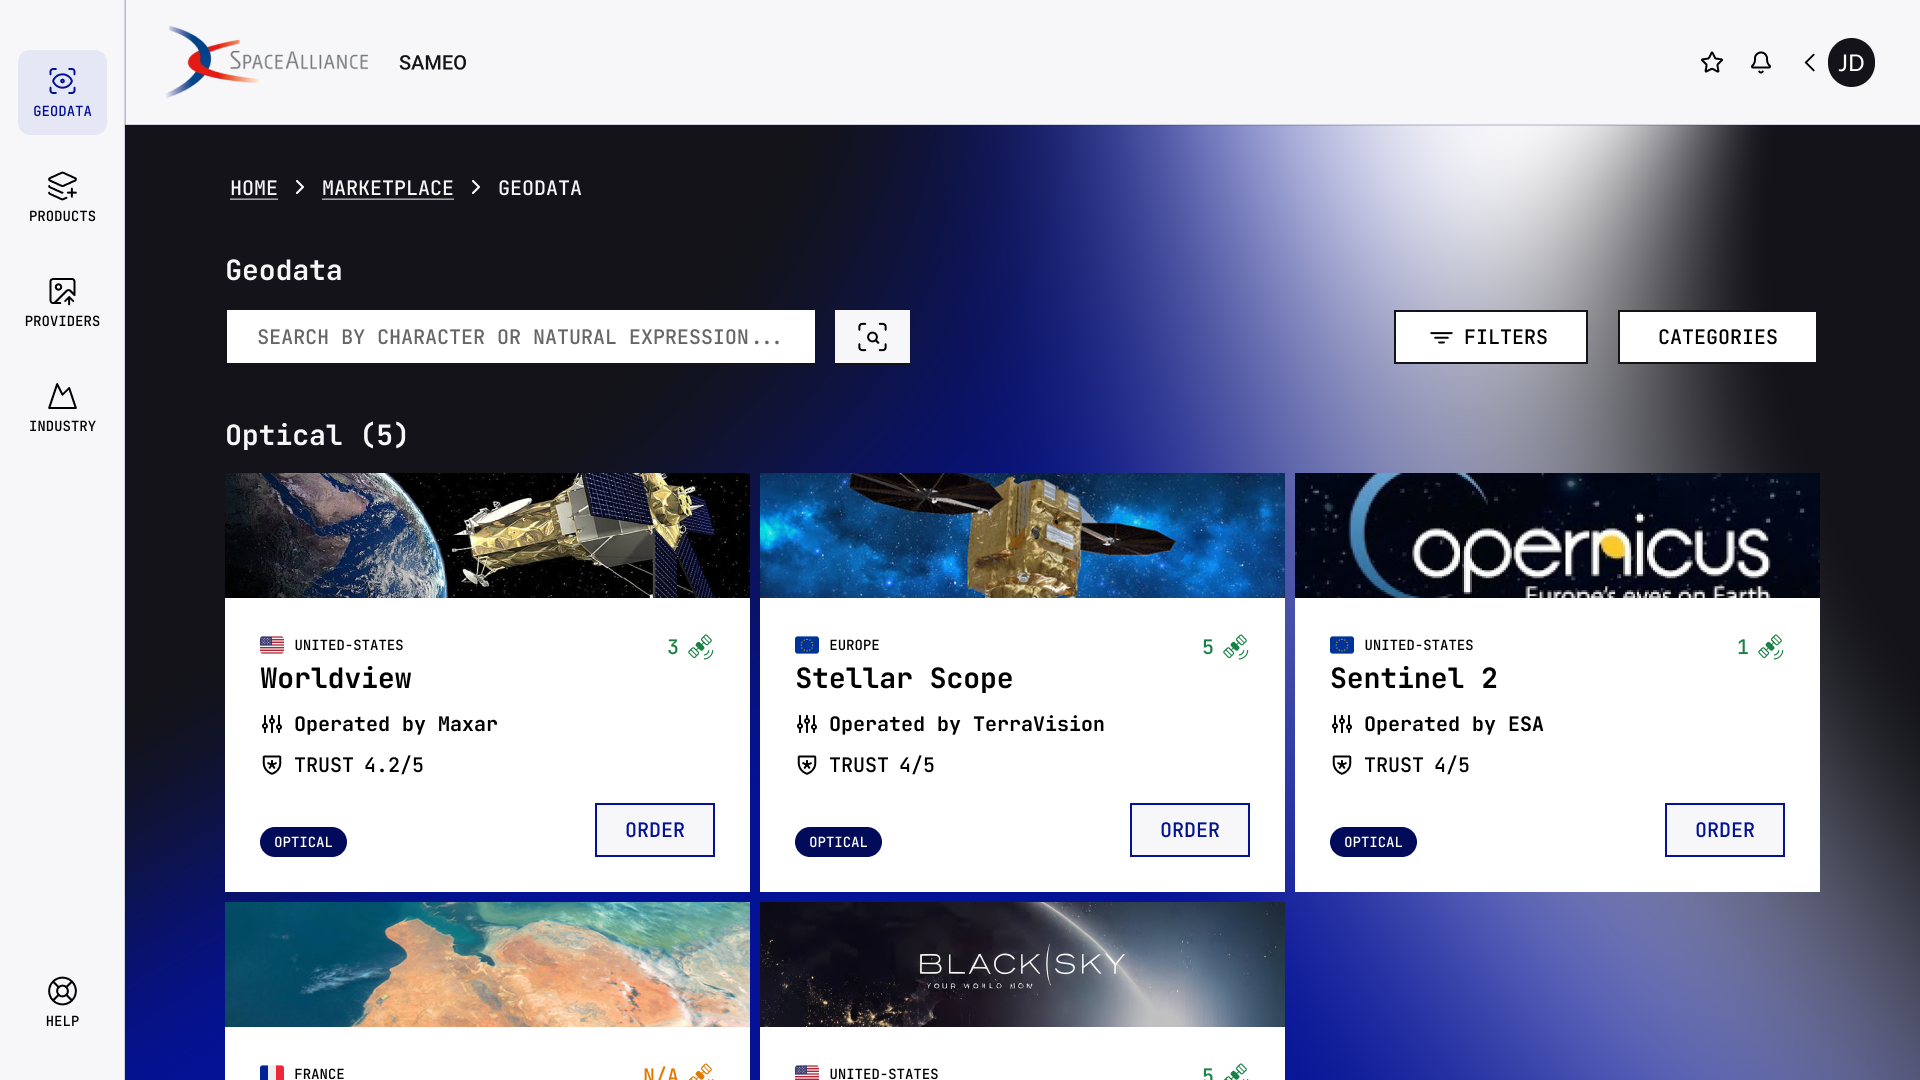The height and width of the screenshot is (1080, 1920).
Task: Click the Operated by TerraVision text
Action: (967, 724)
